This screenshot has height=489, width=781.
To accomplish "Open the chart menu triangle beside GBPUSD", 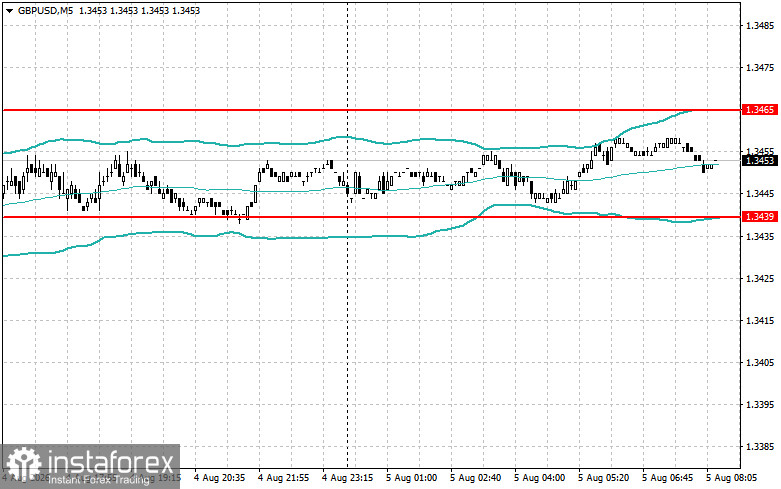I will 9,10.
